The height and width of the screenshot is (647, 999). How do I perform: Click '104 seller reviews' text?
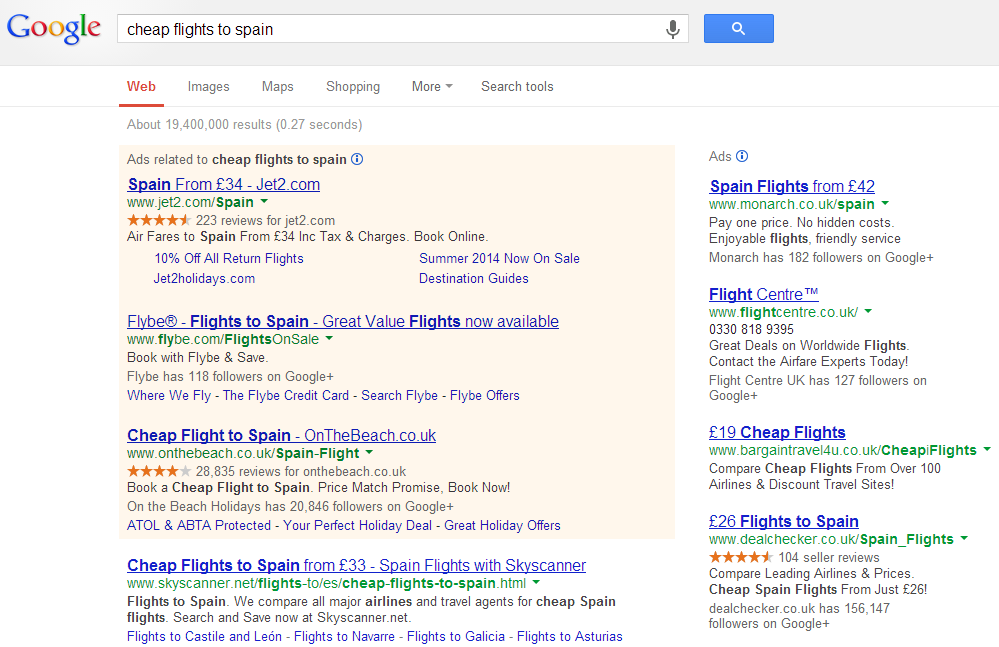coord(829,557)
